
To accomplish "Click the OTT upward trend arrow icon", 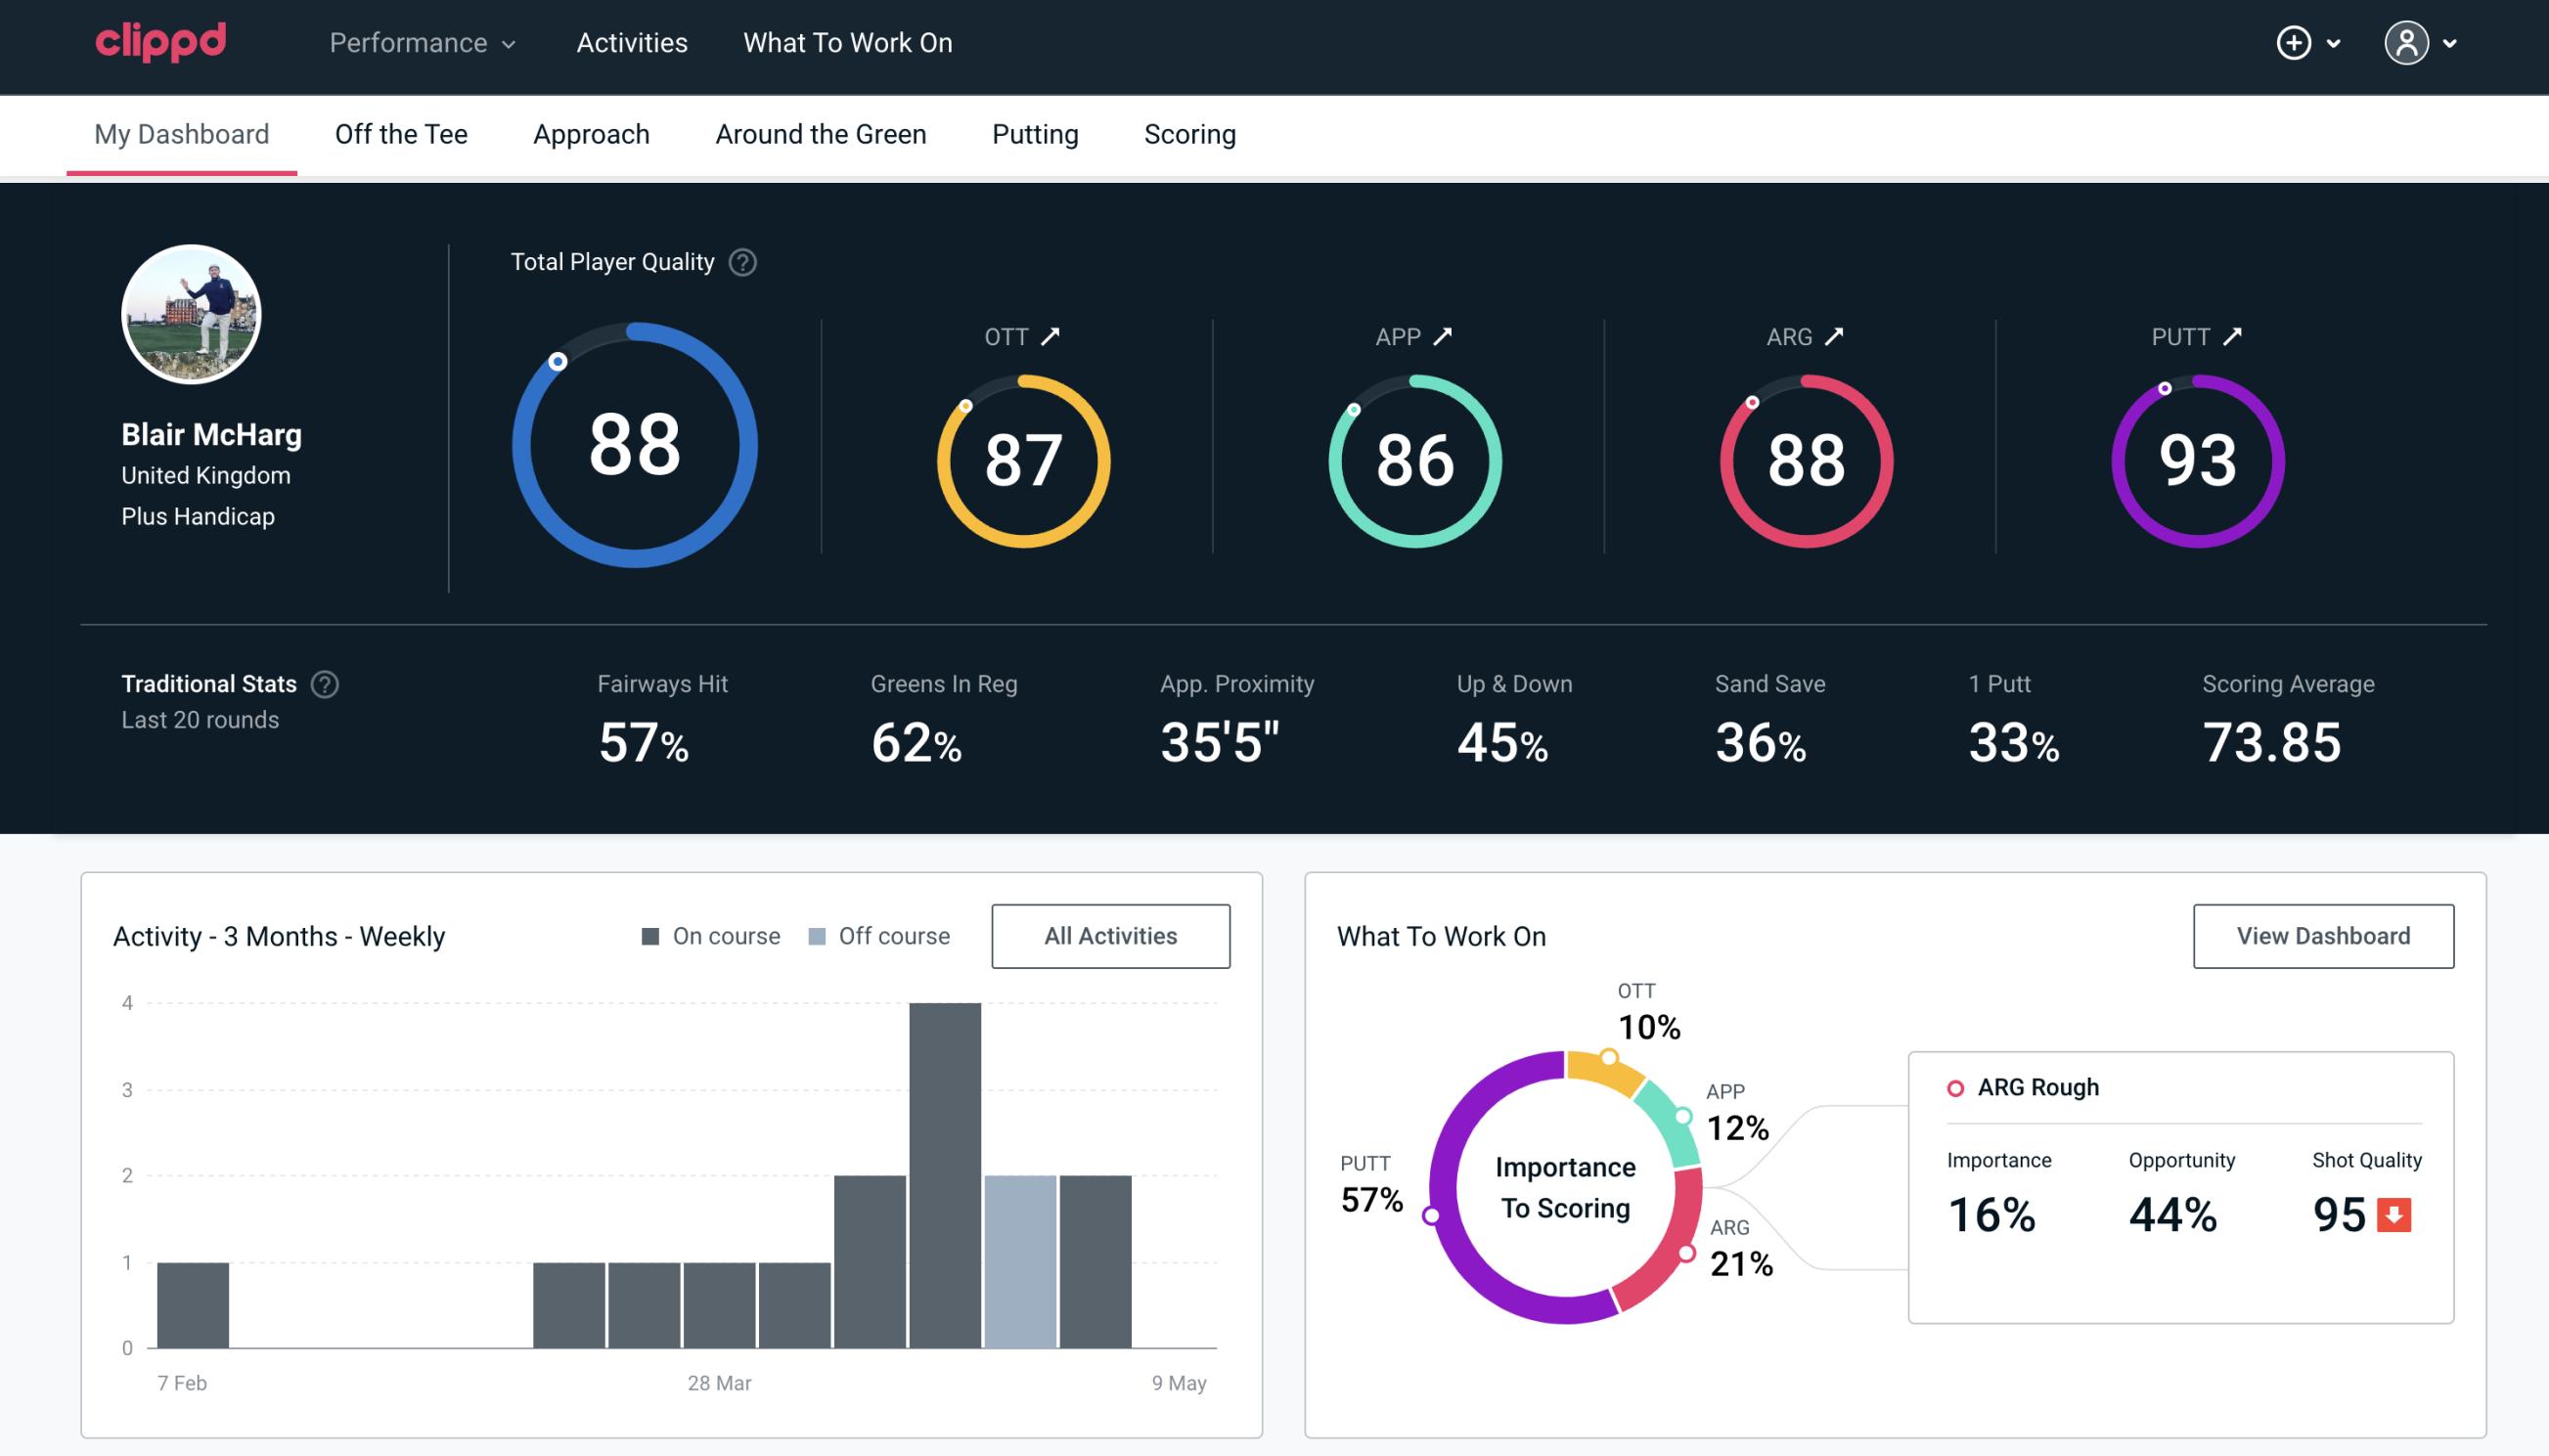I will coord(1051,334).
